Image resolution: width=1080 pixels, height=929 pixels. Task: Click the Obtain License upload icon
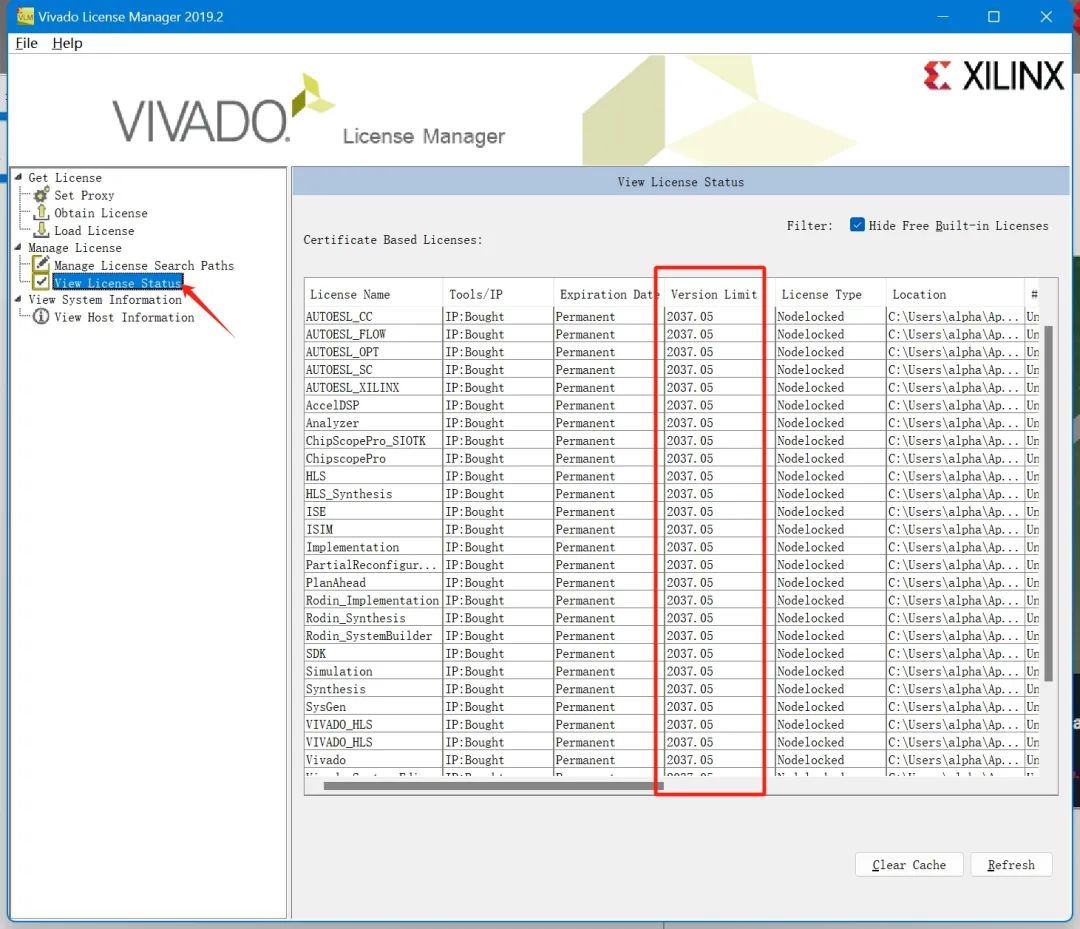[x=41, y=212]
